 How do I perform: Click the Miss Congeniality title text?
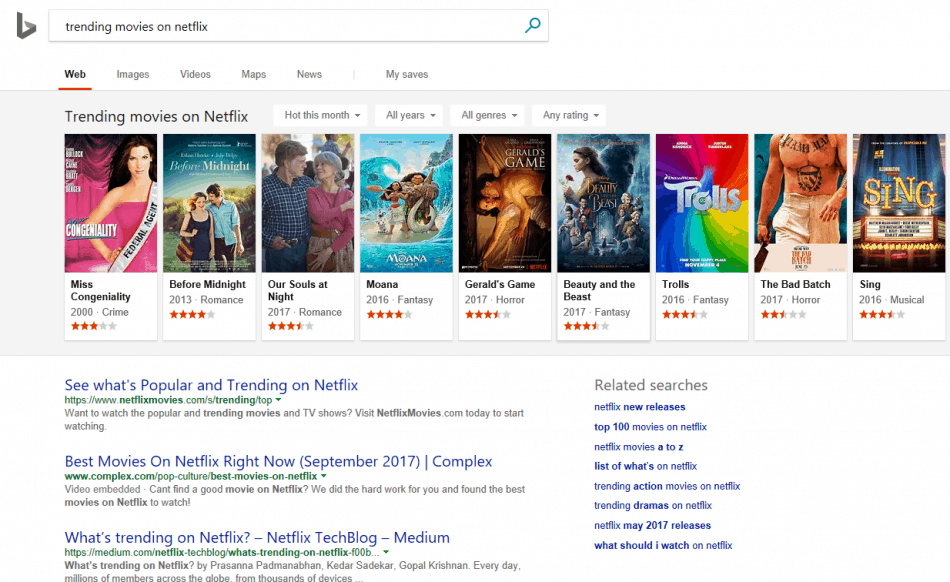[101, 291]
